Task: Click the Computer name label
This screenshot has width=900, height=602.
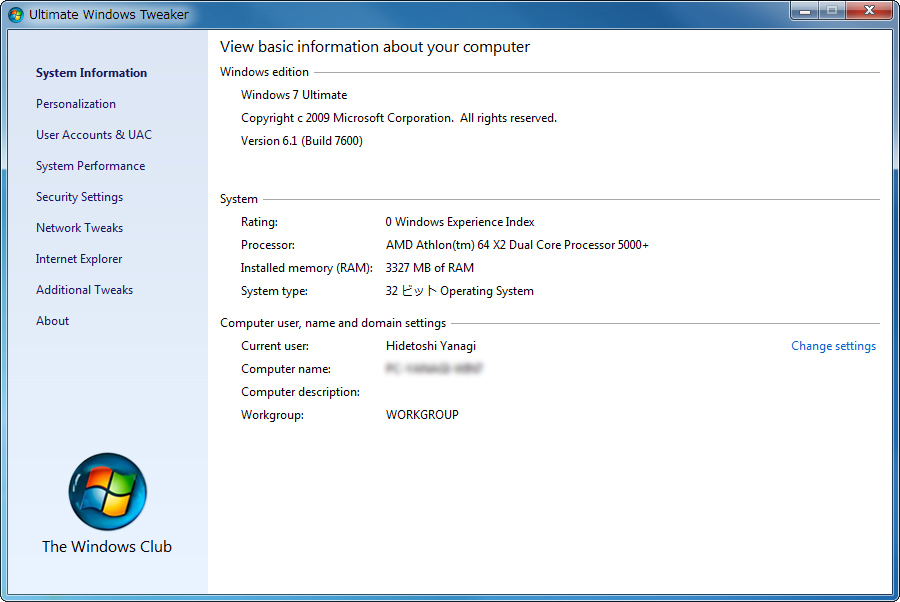Action: pos(285,369)
